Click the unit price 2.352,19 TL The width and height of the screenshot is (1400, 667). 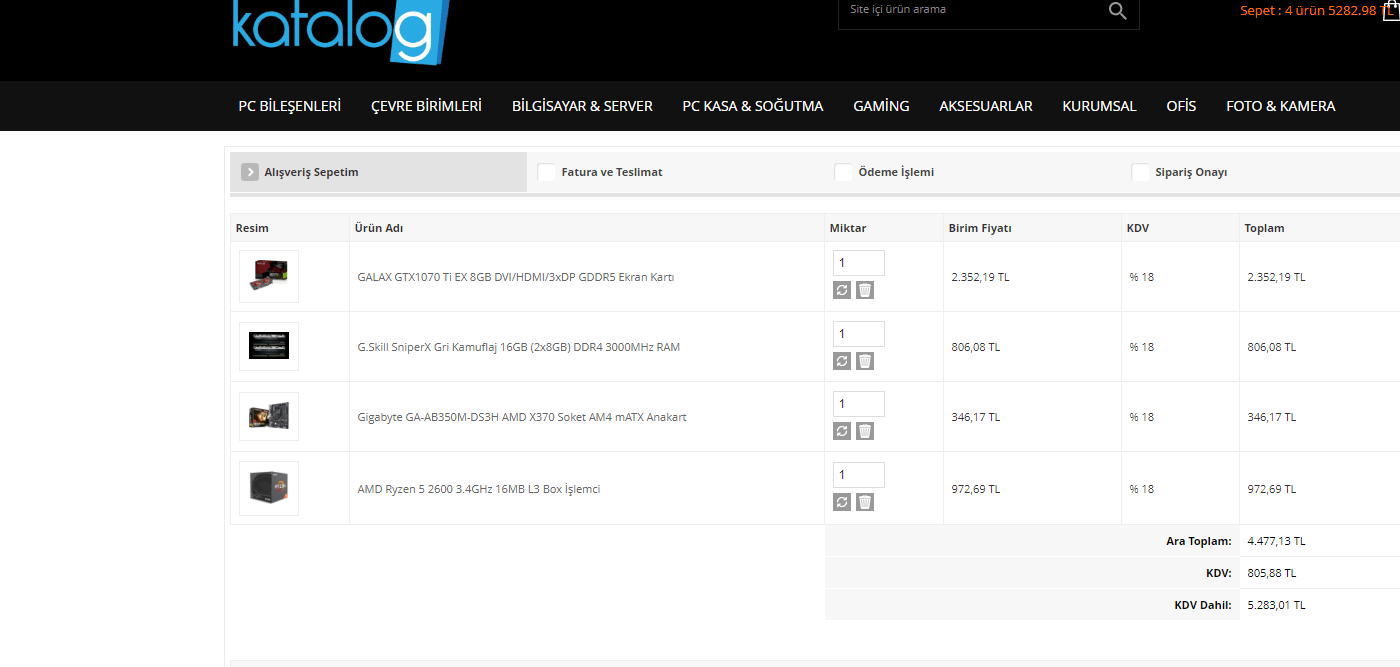(x=980, y=277)
